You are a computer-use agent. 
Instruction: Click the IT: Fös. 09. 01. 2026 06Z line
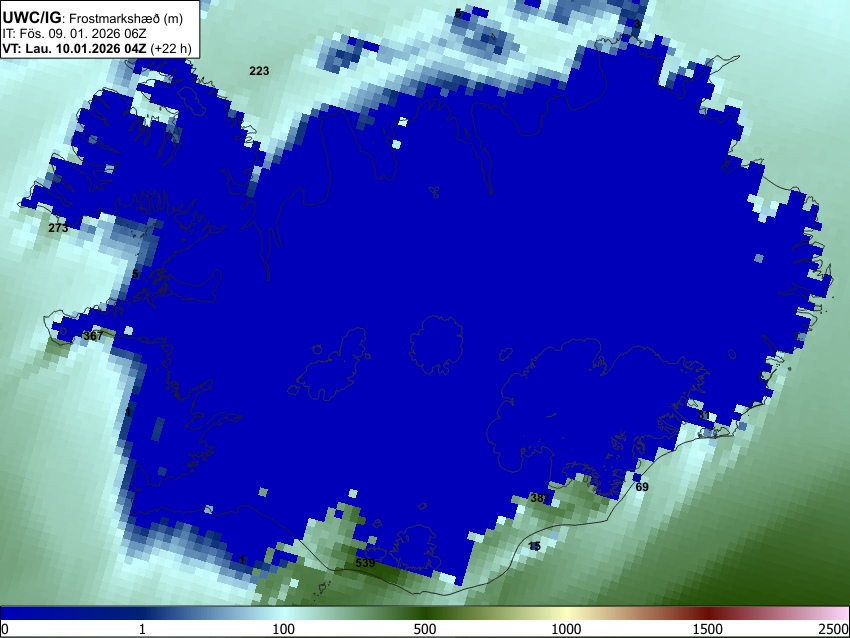click(74, 34)
